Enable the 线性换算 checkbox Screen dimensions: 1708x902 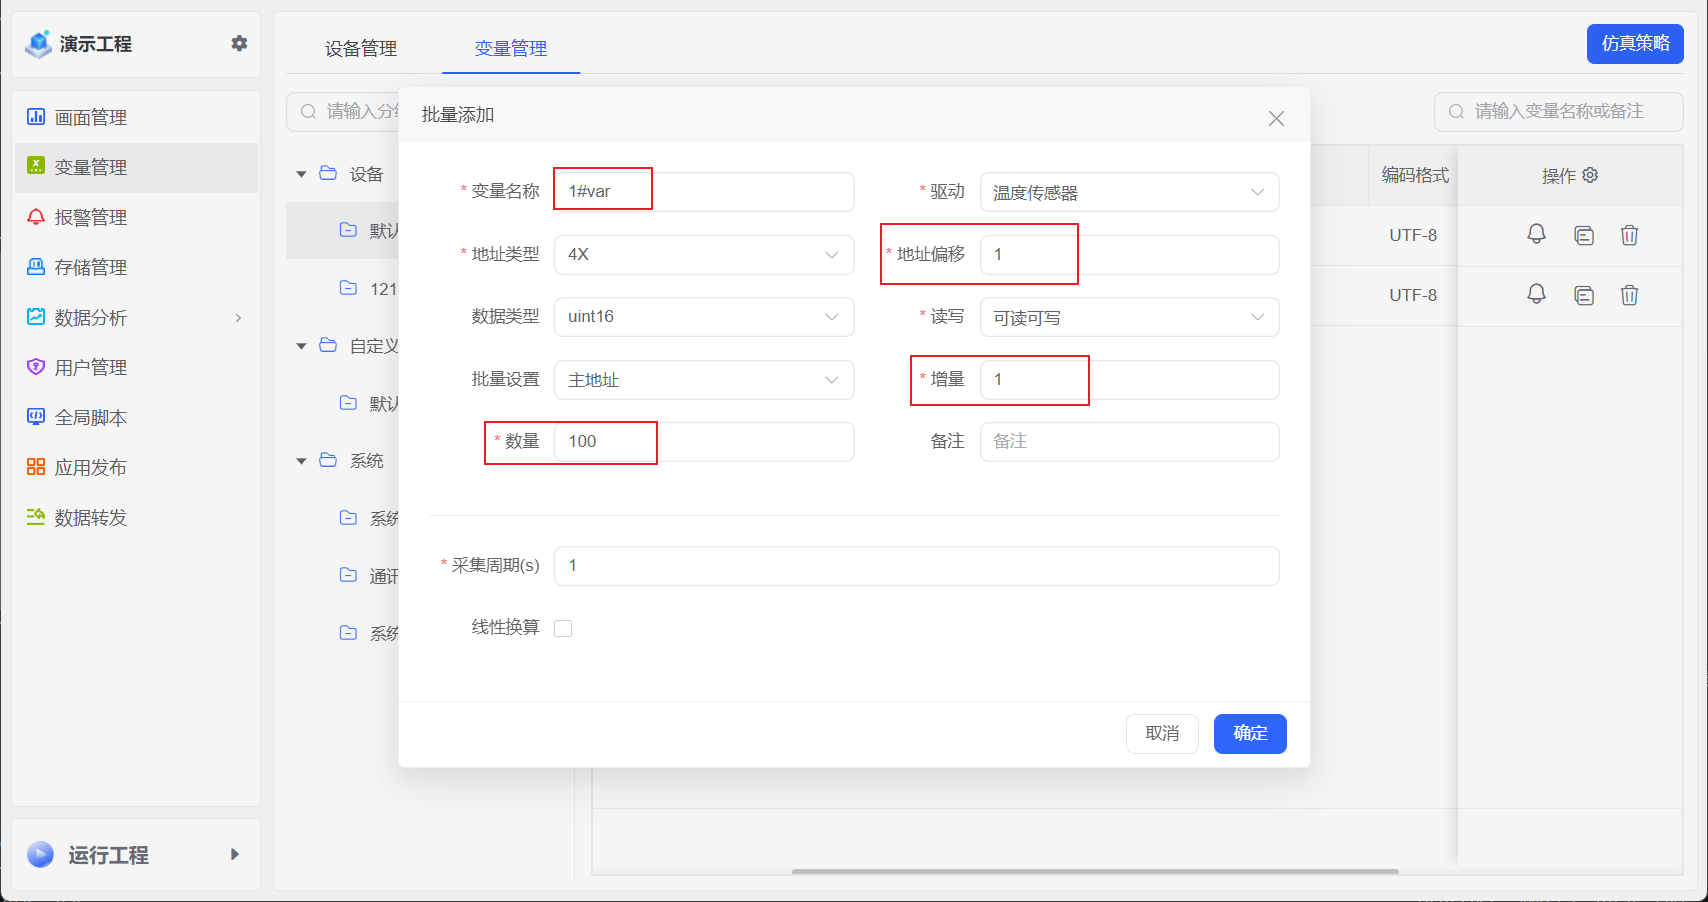(563, 627)
